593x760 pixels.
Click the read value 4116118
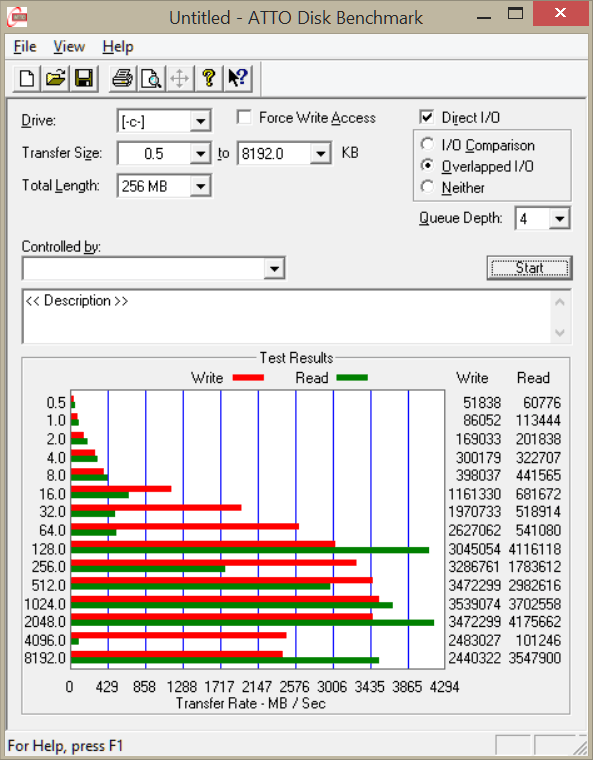[535, 549]
